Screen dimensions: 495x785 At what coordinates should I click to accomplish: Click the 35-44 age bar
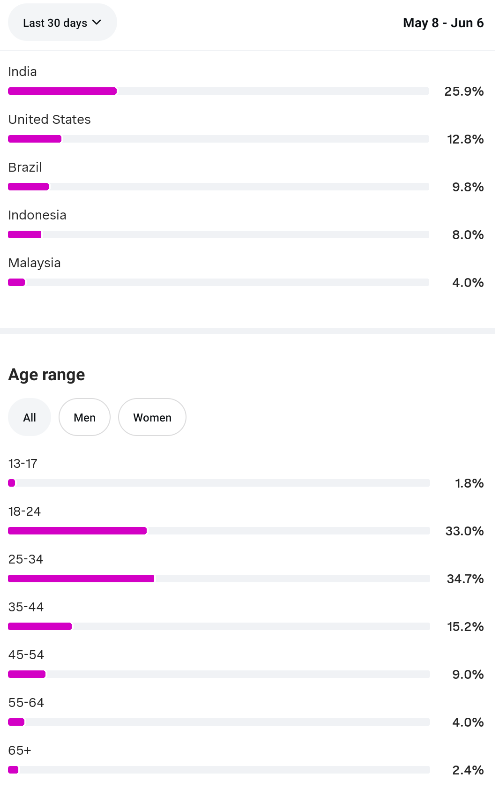click(219, 626)
